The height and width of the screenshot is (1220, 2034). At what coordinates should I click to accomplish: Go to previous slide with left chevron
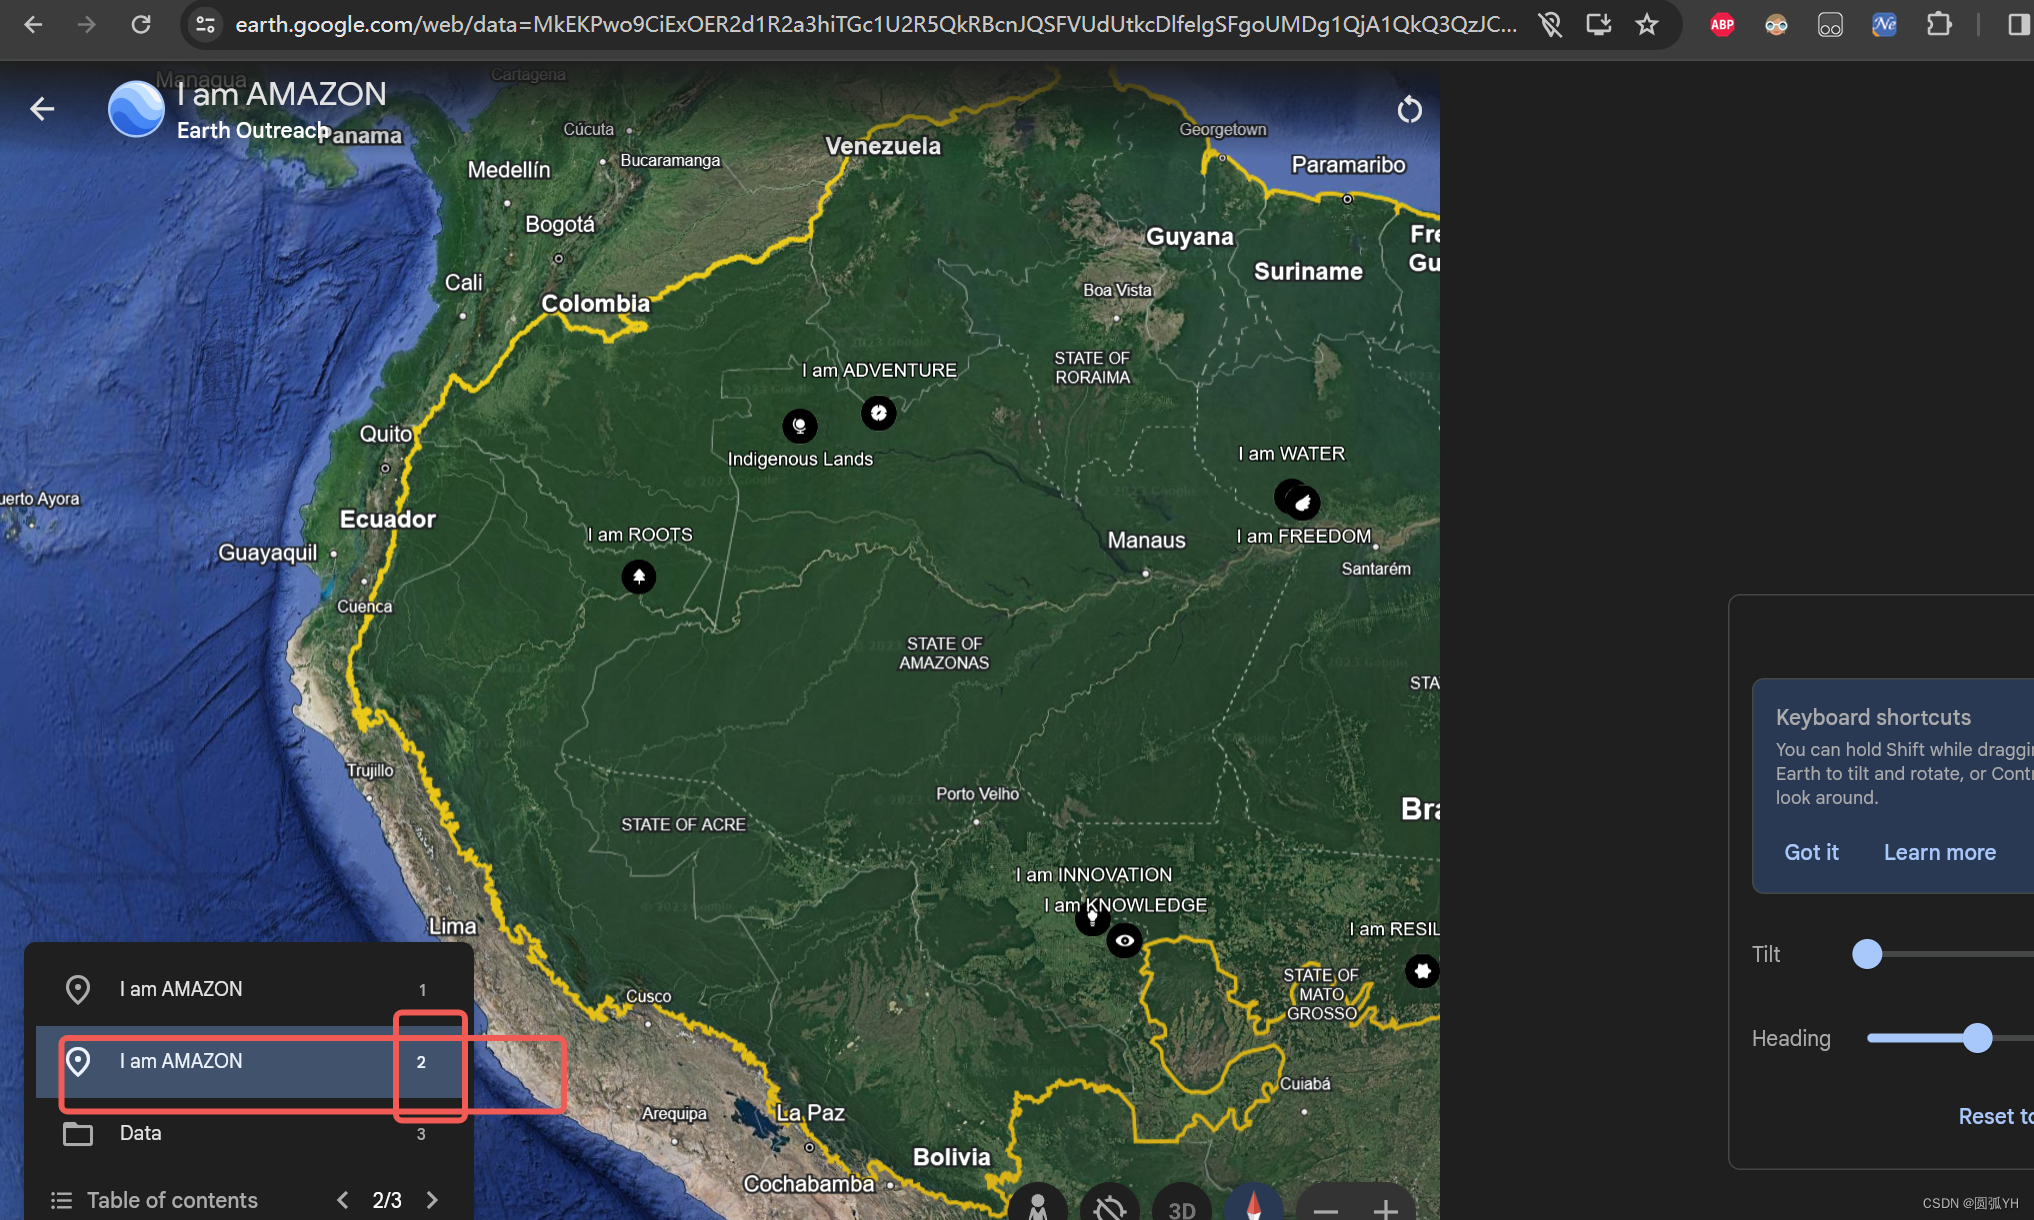click(x=342, y=1199)
